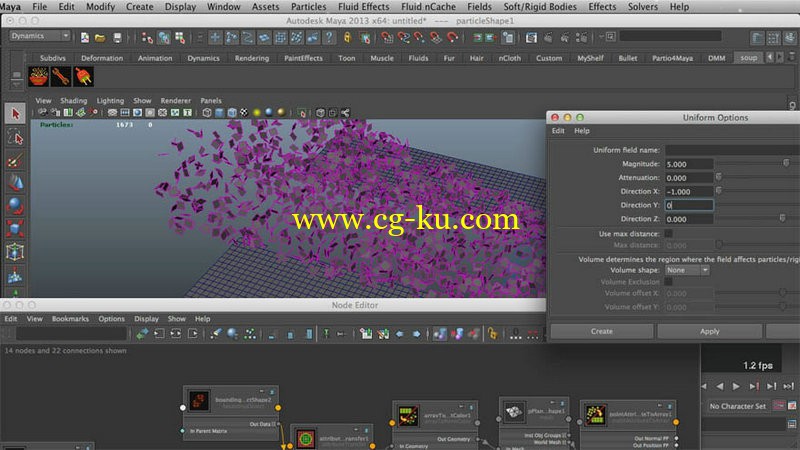The height and width of the screenshot is (450, 800).
Task: Toggle use all lights yellow sphere
Action: [x=257, y=113]
